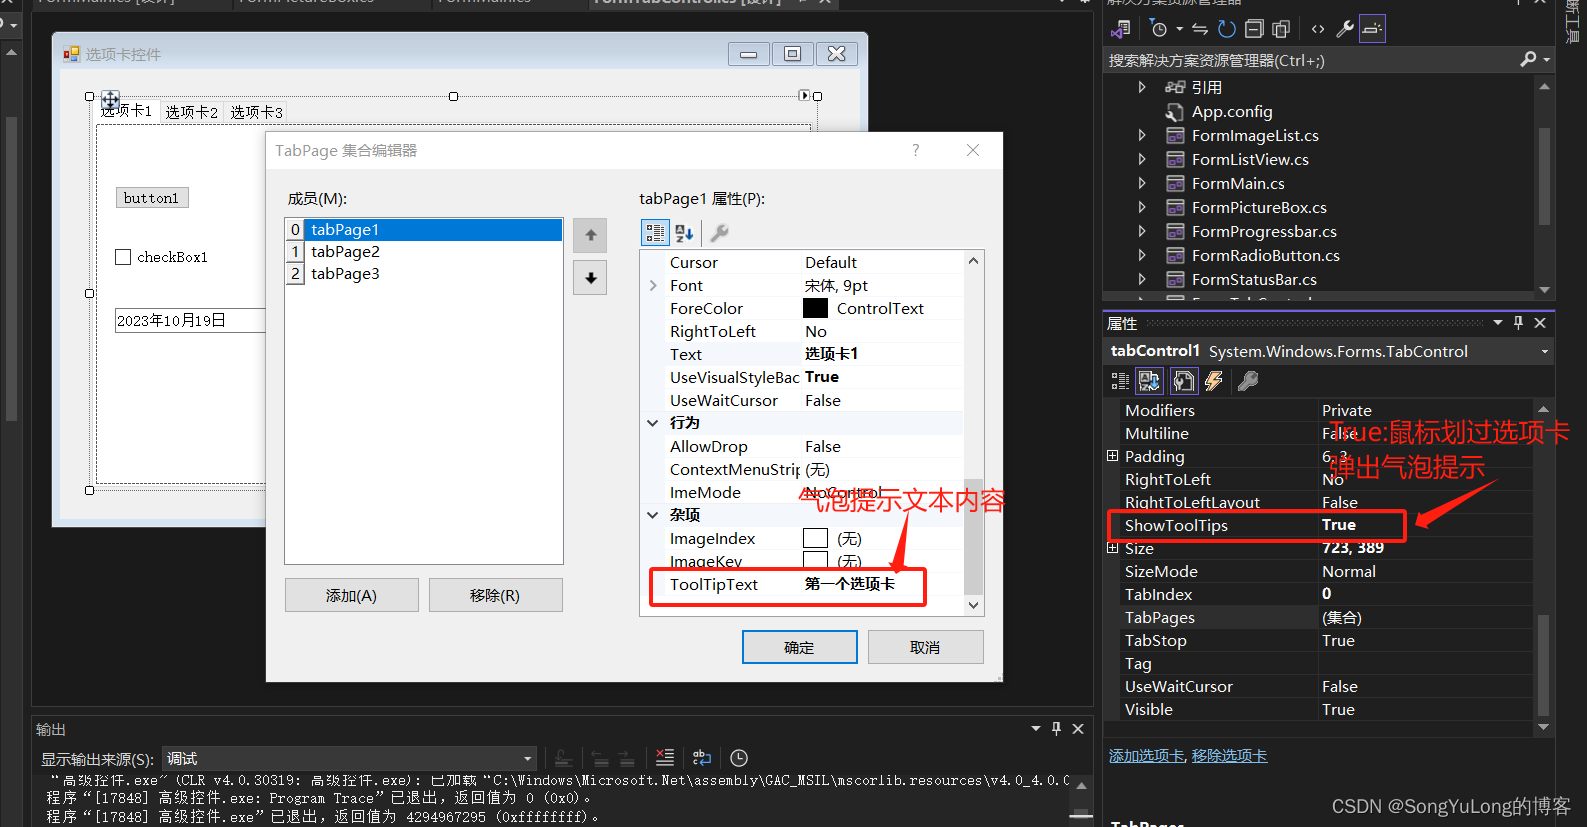The height and width of the screenshot is (827, 1587).
Task: Click 移除(R) button
Action: (496, 595)
